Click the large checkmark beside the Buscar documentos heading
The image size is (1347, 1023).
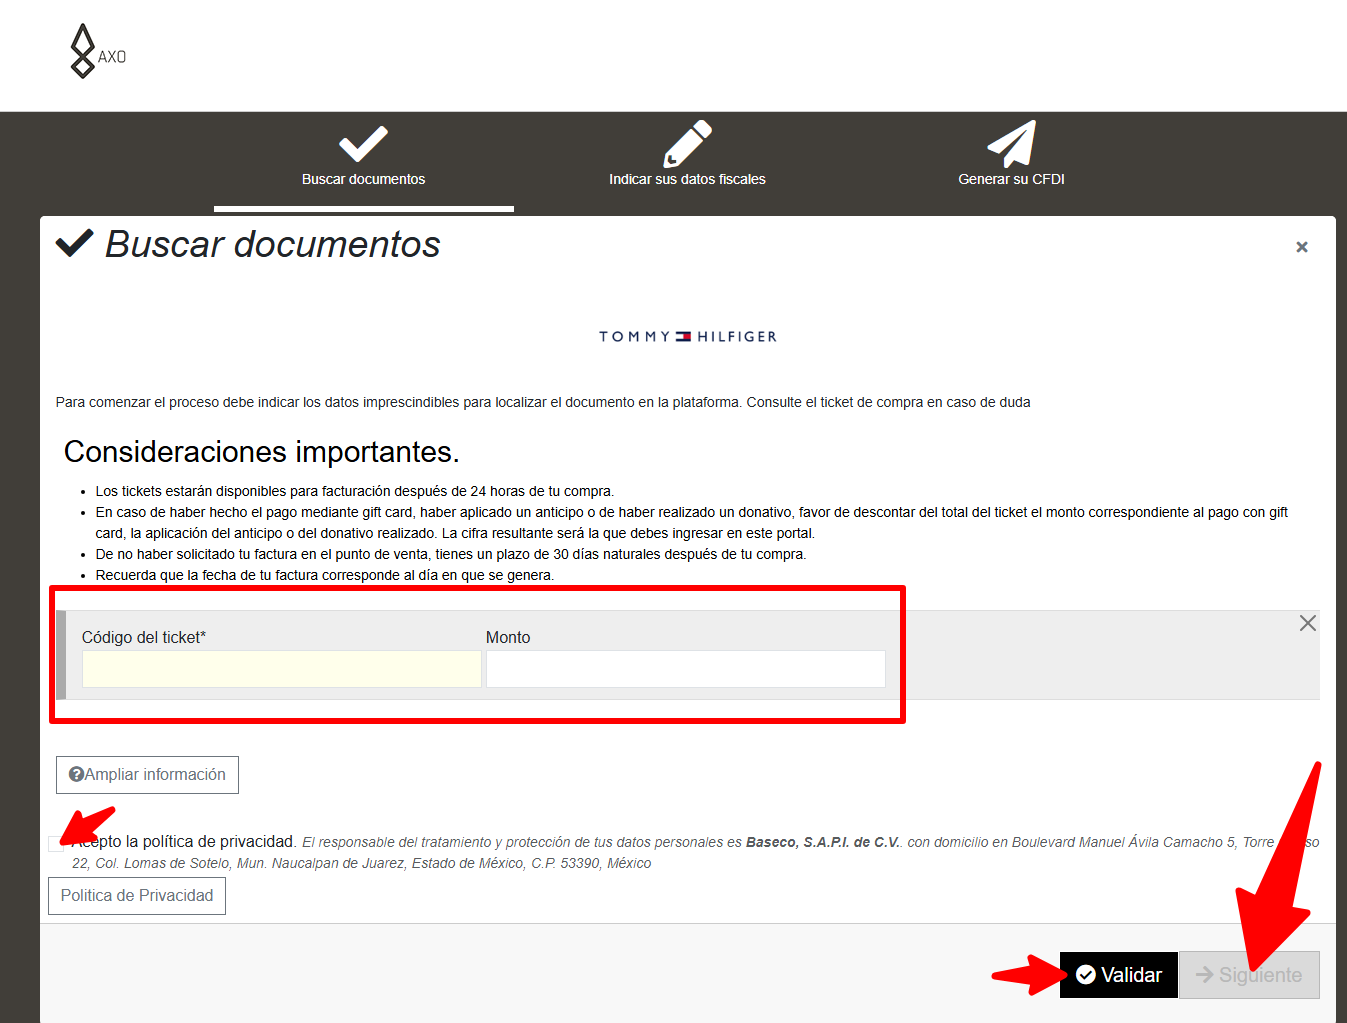click(x=74, y=244)
